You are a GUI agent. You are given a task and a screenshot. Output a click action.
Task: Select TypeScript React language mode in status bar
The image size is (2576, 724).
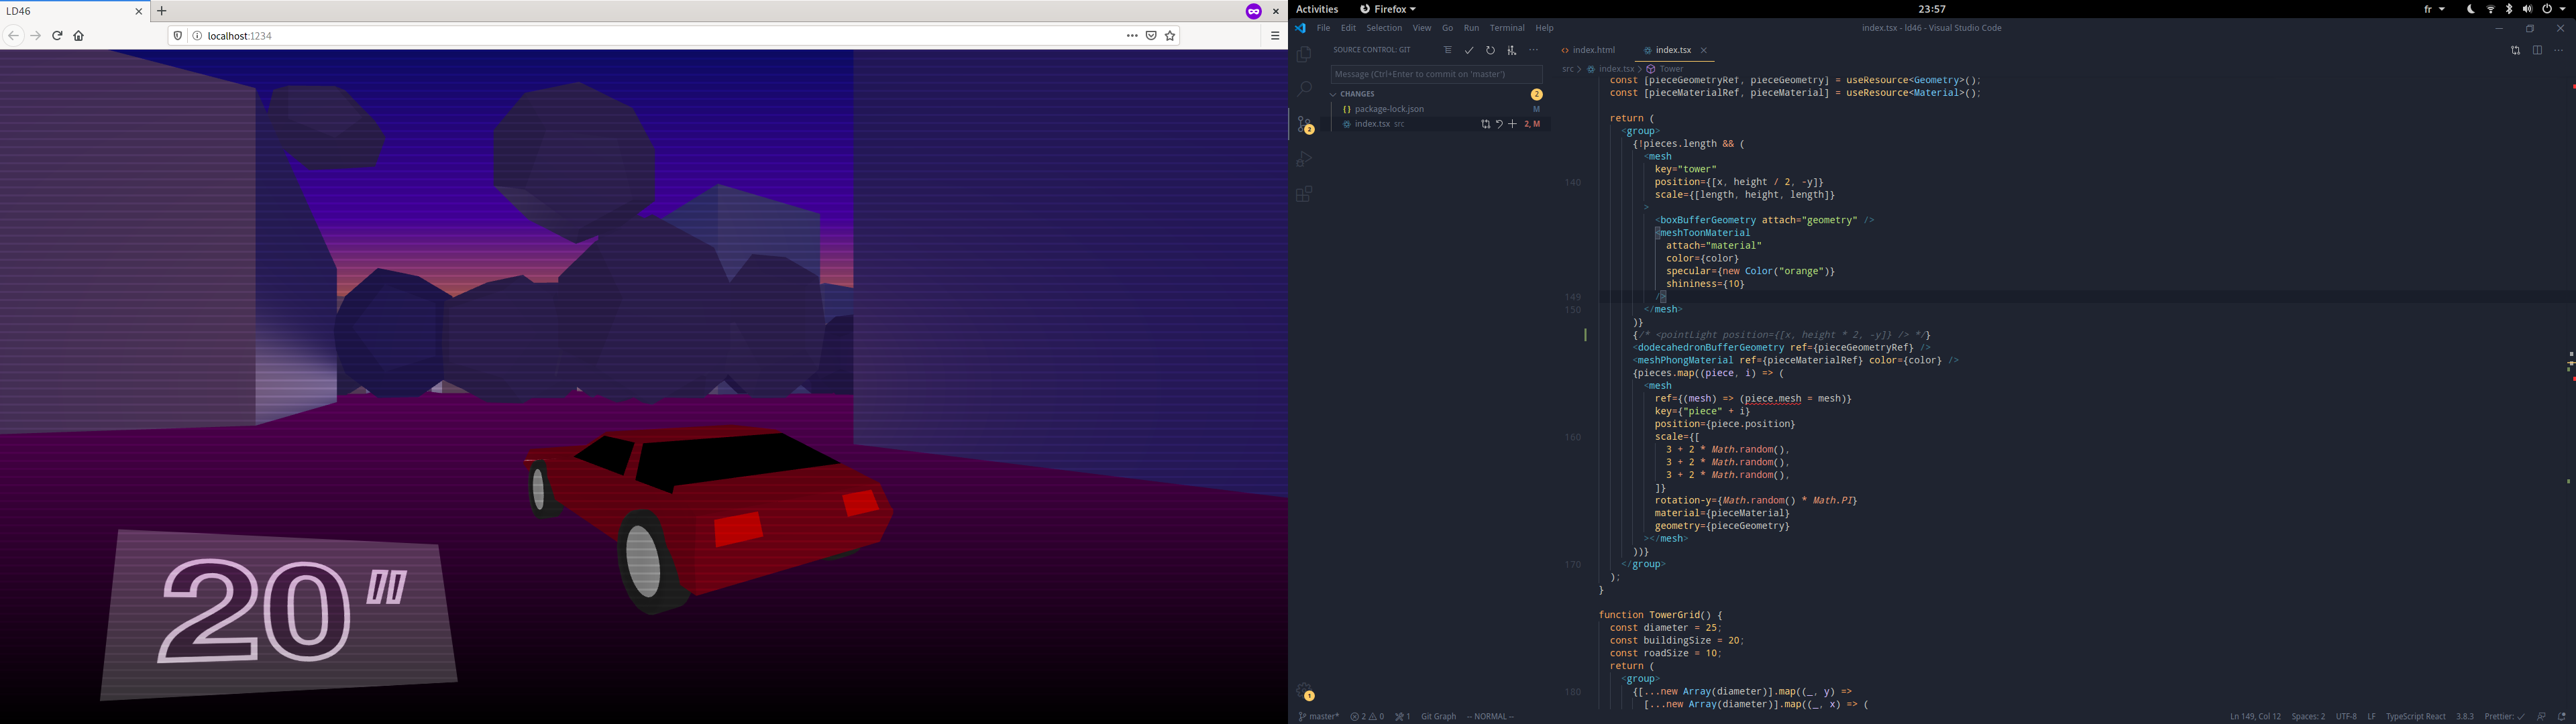click(2415, 716)
